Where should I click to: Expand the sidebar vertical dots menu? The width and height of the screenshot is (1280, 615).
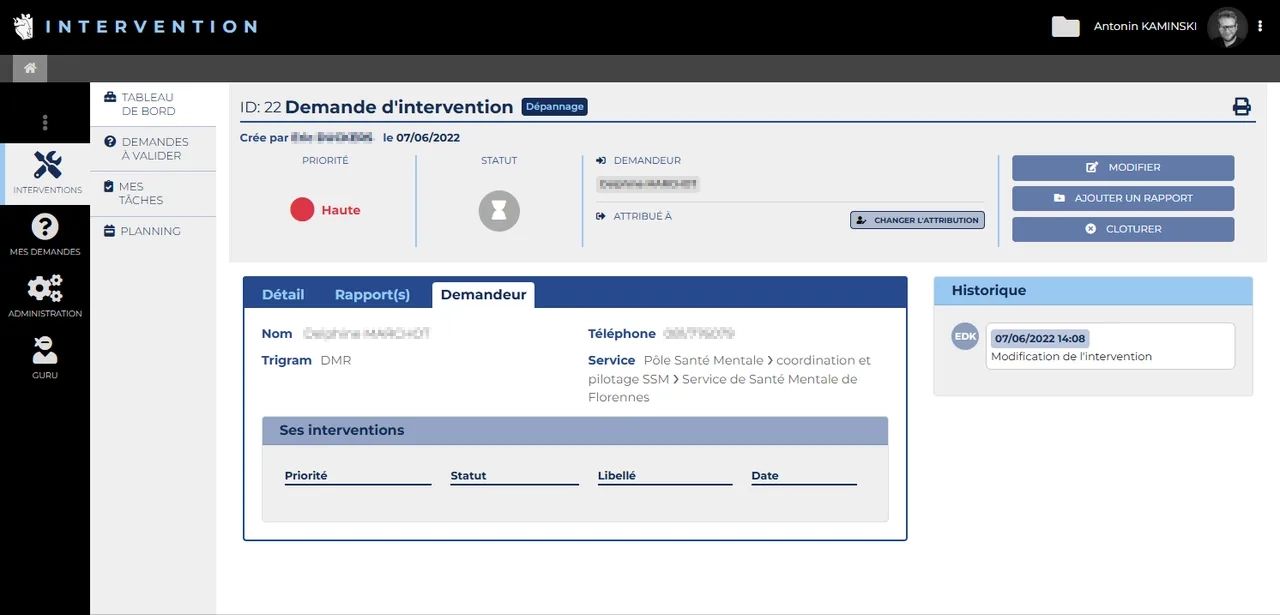tap(45, 123)
